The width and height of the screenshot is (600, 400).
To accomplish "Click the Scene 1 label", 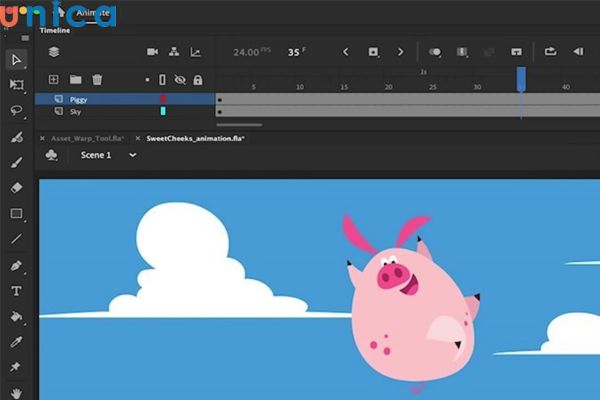I will tap(96, 155).
